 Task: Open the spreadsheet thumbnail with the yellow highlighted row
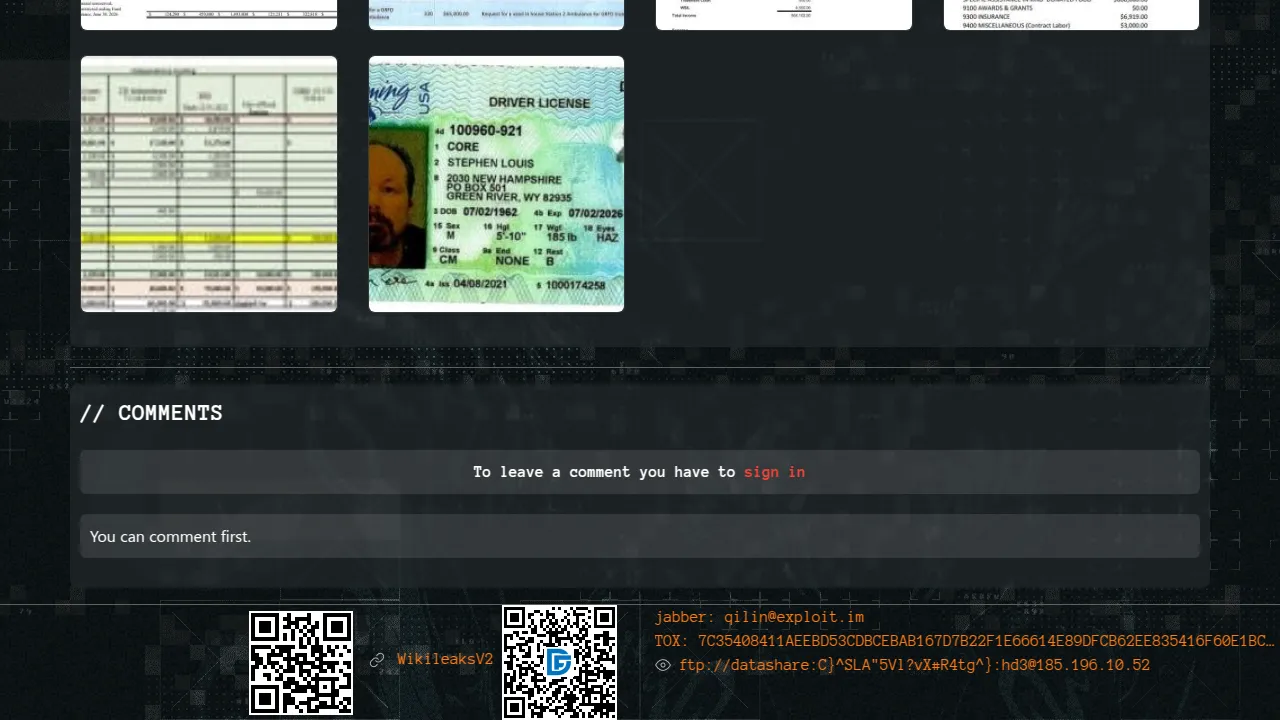[x=209, y=184]
